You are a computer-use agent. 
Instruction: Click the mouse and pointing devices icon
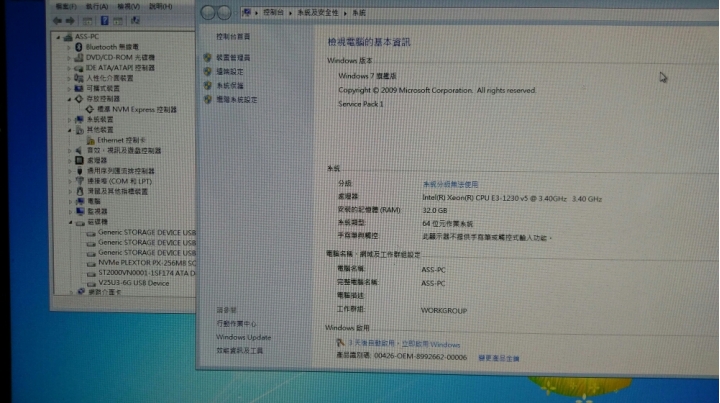coord(80,191)
